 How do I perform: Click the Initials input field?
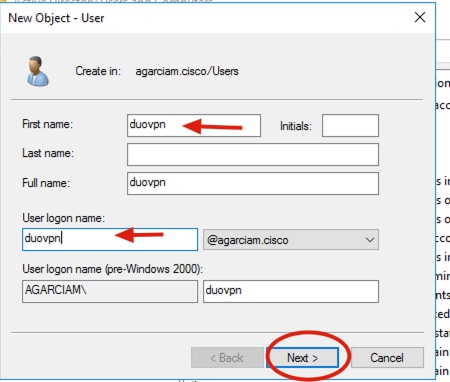tap(350, 125)
